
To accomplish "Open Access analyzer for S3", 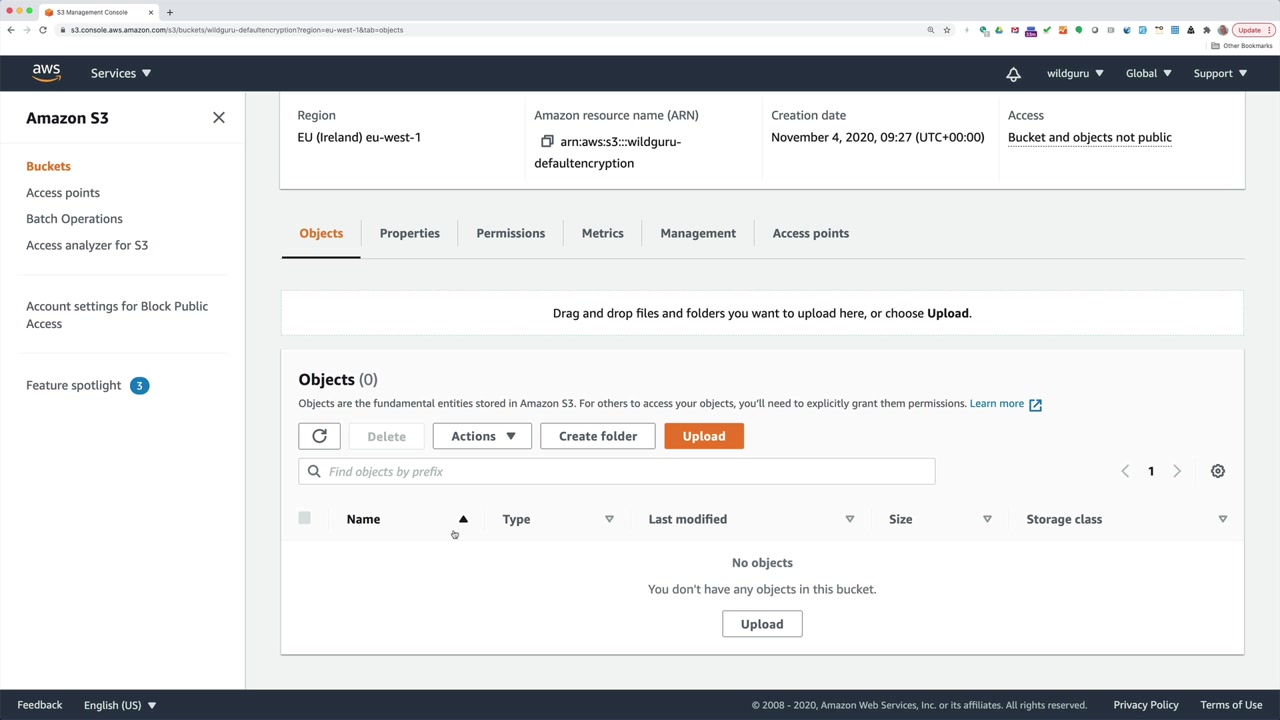I will [87, 245].
